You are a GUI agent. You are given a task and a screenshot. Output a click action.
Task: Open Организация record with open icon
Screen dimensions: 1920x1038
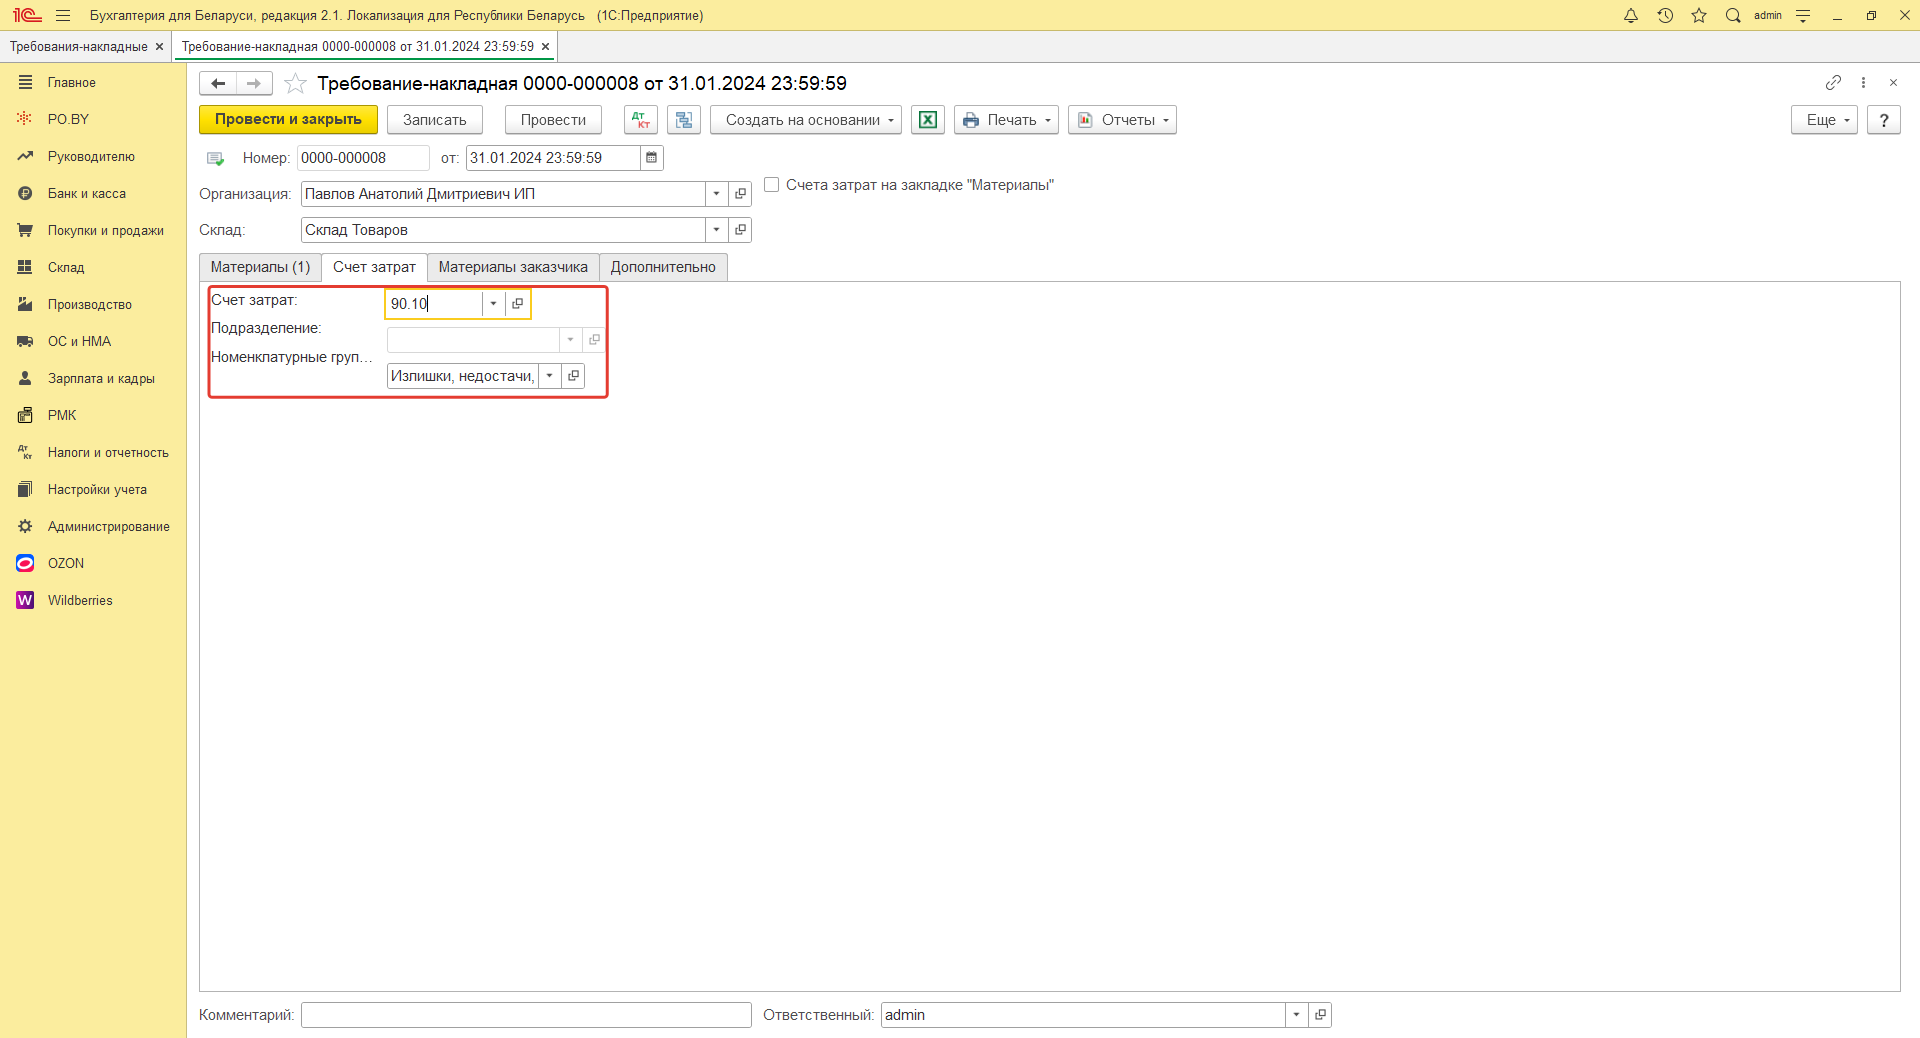pyautogui.click(x=740, y=194)
